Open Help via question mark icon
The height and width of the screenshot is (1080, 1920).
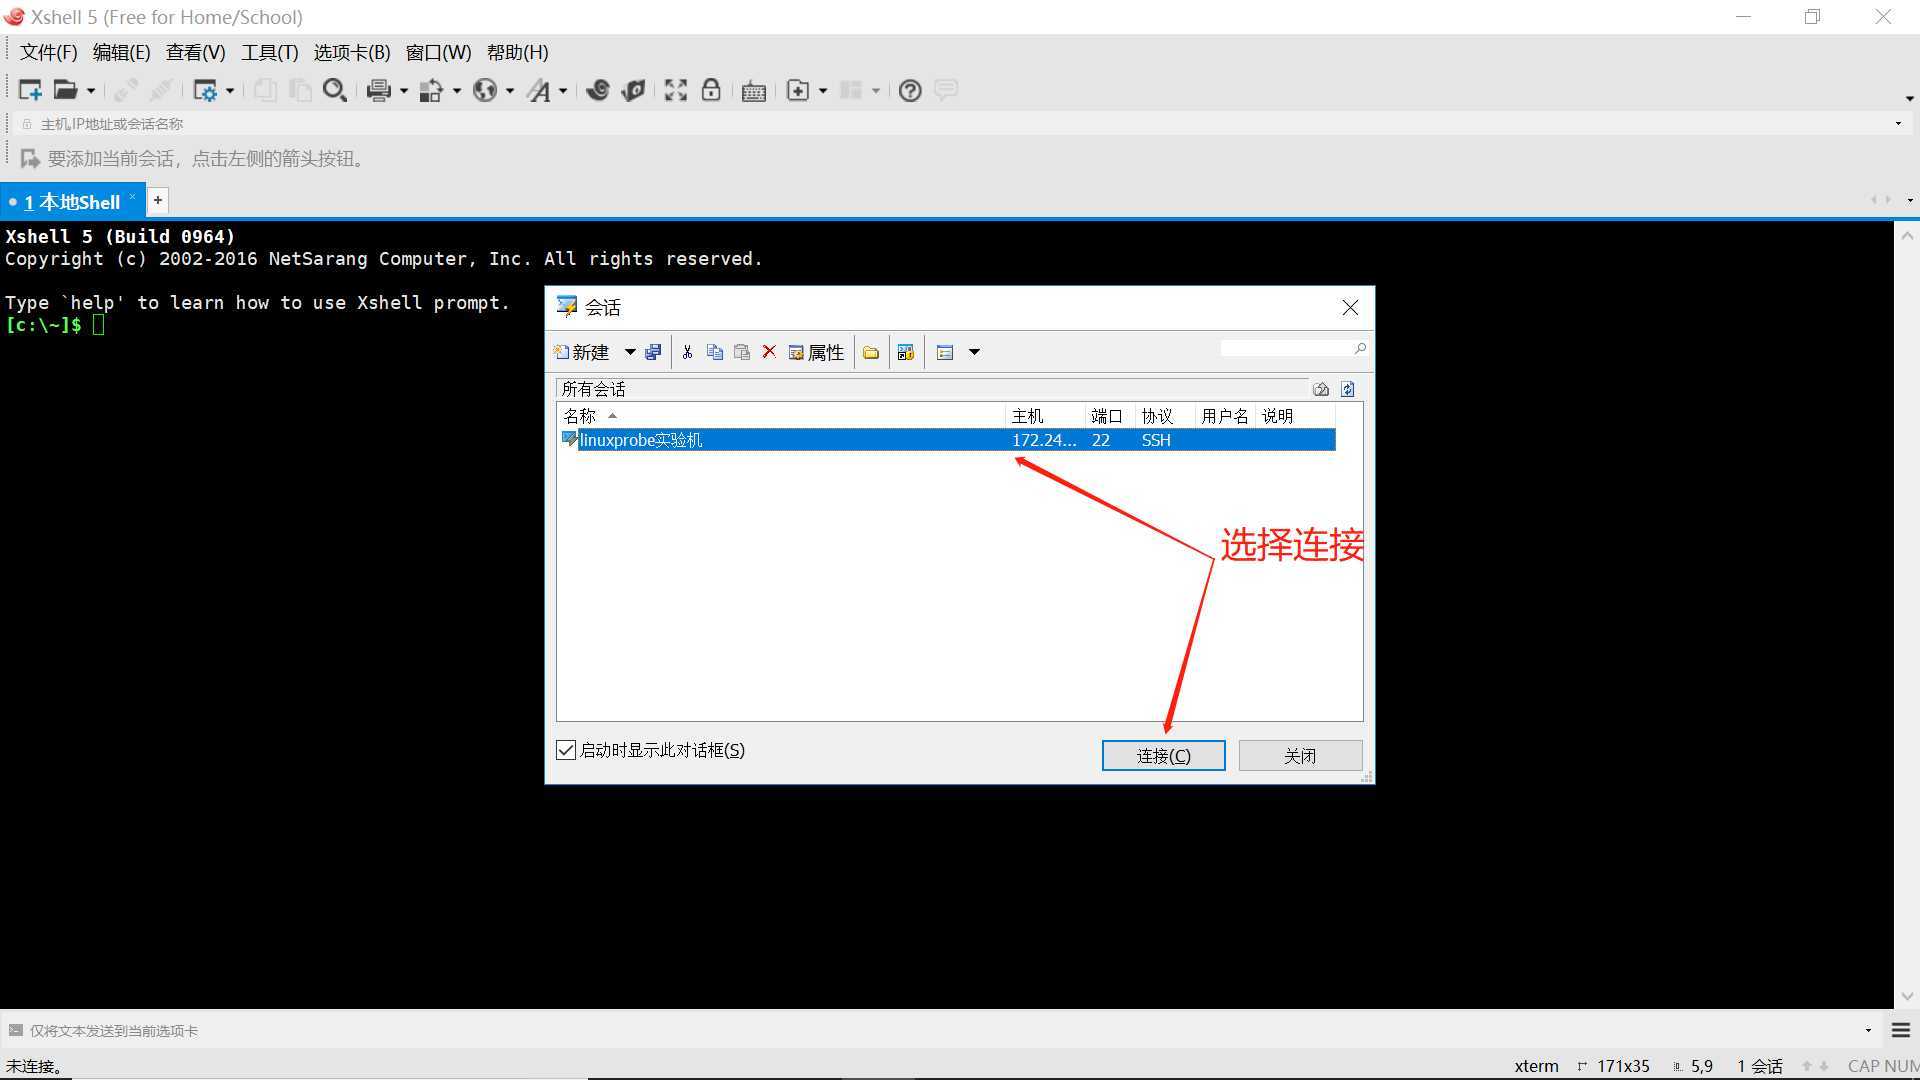pyautogui.click(x=910, y=90)
